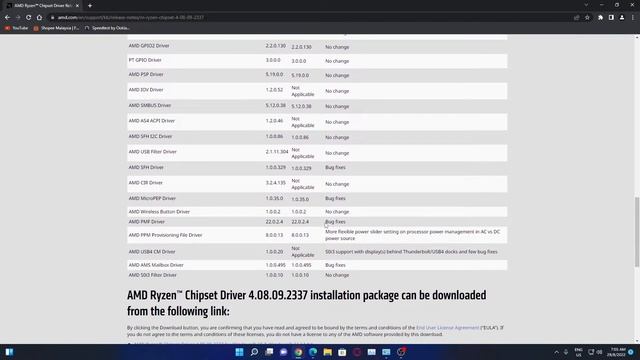This screenshot has height=360, width=640.
Task: Share this page using the share icon
Action: point(576,18)
